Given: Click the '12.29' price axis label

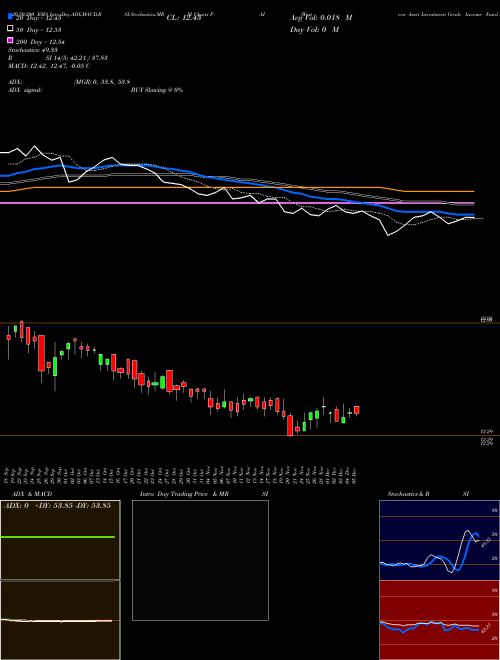Looking at the screenshot, I should [x=487, y=431].
